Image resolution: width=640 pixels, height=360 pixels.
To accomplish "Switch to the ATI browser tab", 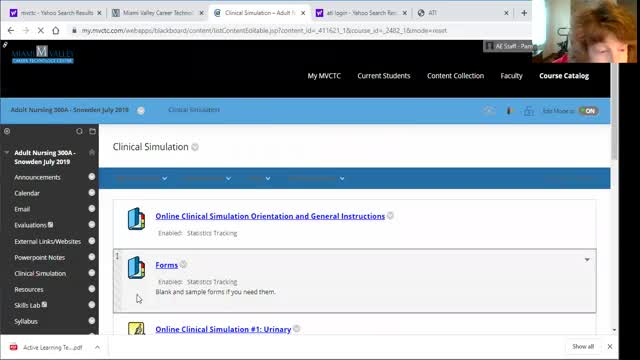I will pos(462,13).
